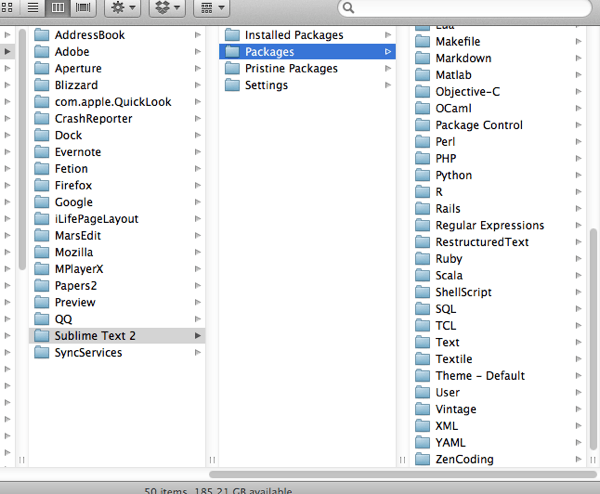Select the Google folder icon
This screenshot has height=494, width=600.
(x=41, y=202)
